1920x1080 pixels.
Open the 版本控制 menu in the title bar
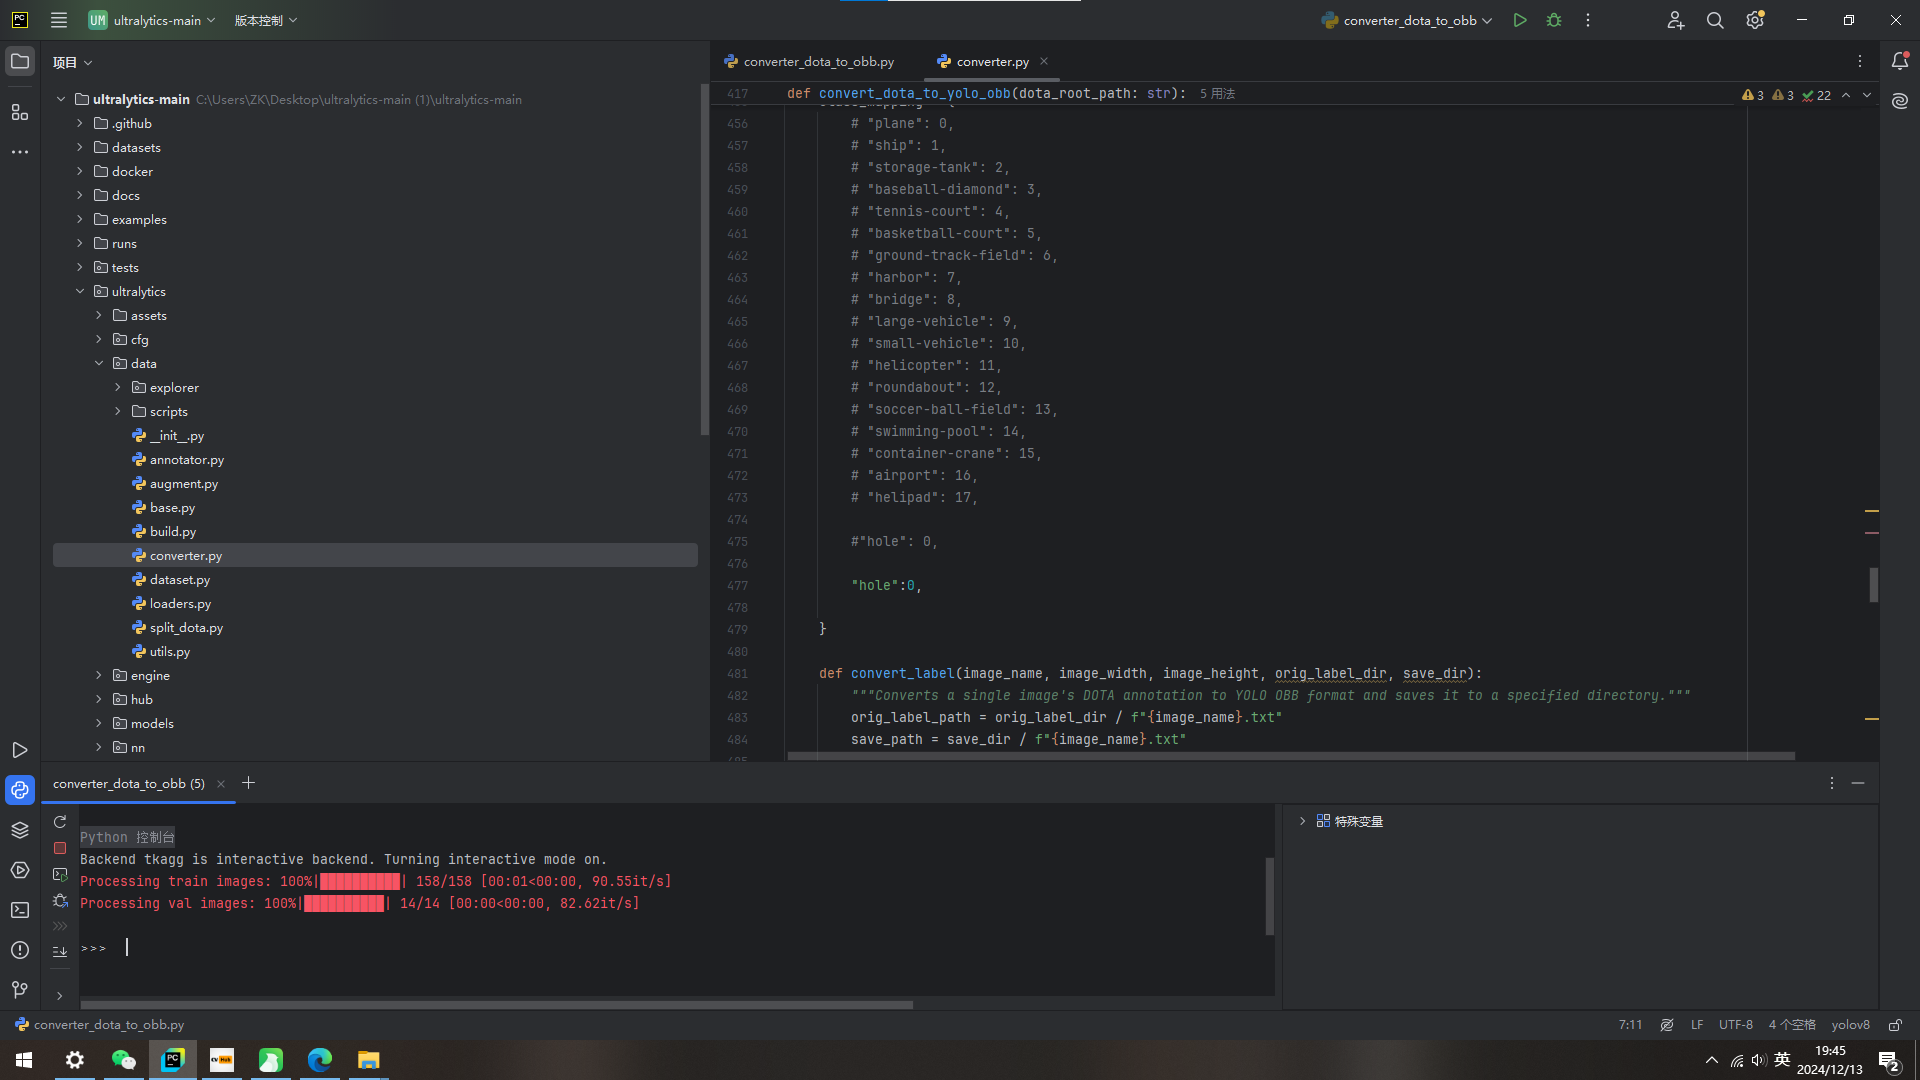click(x=266, y=20)
